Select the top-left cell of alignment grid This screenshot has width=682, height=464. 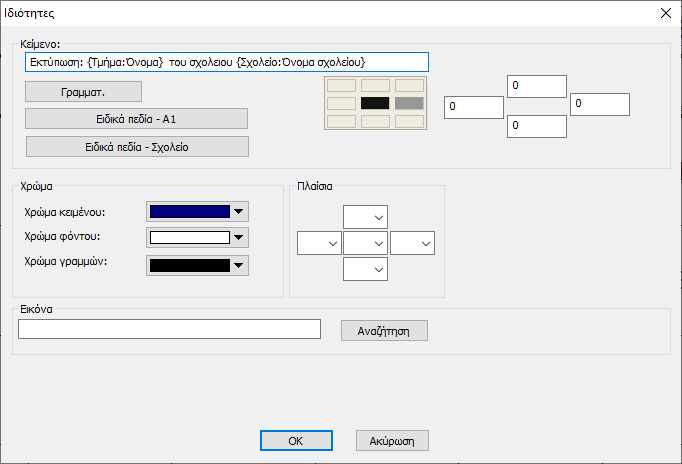pos(341,86)
